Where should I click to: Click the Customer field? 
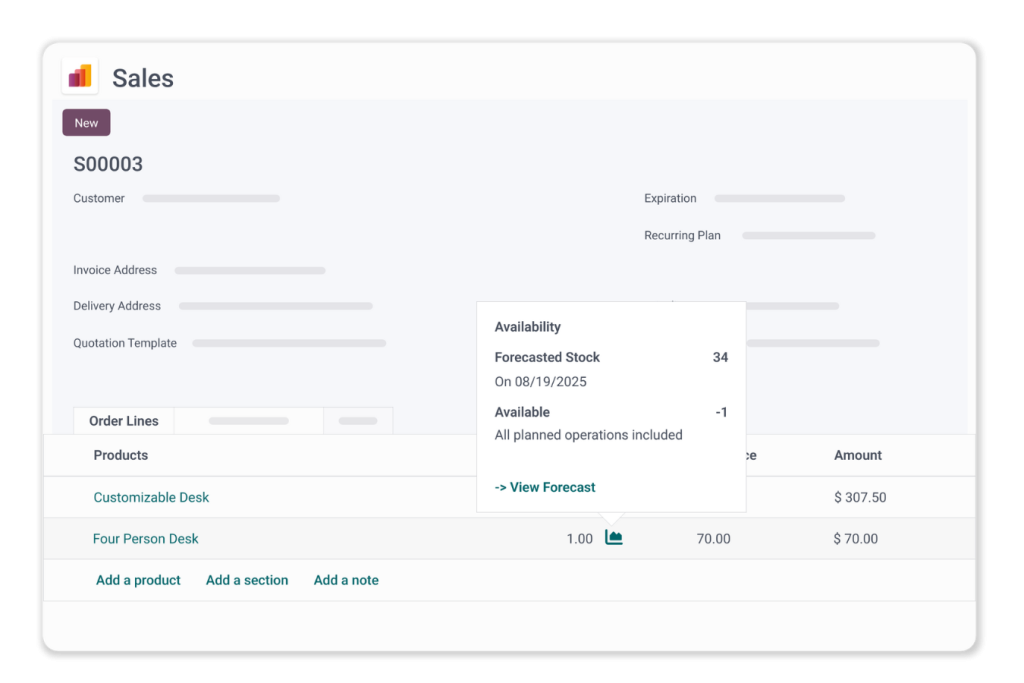pyautogui.click(x=211, y=199)
